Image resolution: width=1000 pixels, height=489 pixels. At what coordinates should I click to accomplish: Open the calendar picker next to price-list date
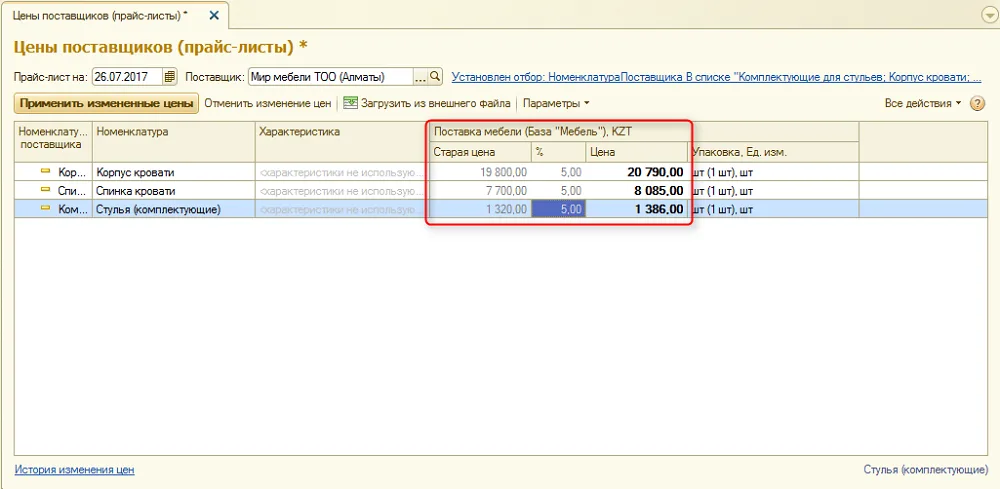tap(169, 77)
